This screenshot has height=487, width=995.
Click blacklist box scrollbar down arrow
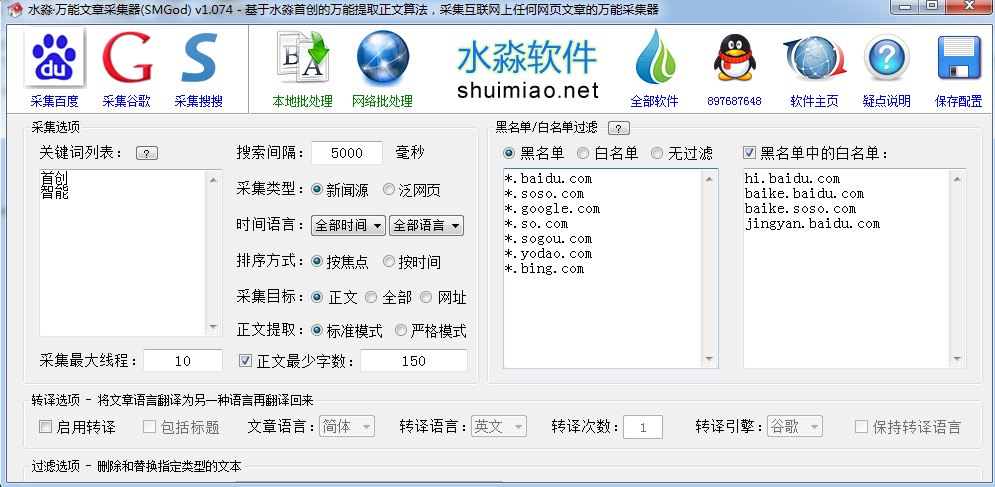pos(709,359)
